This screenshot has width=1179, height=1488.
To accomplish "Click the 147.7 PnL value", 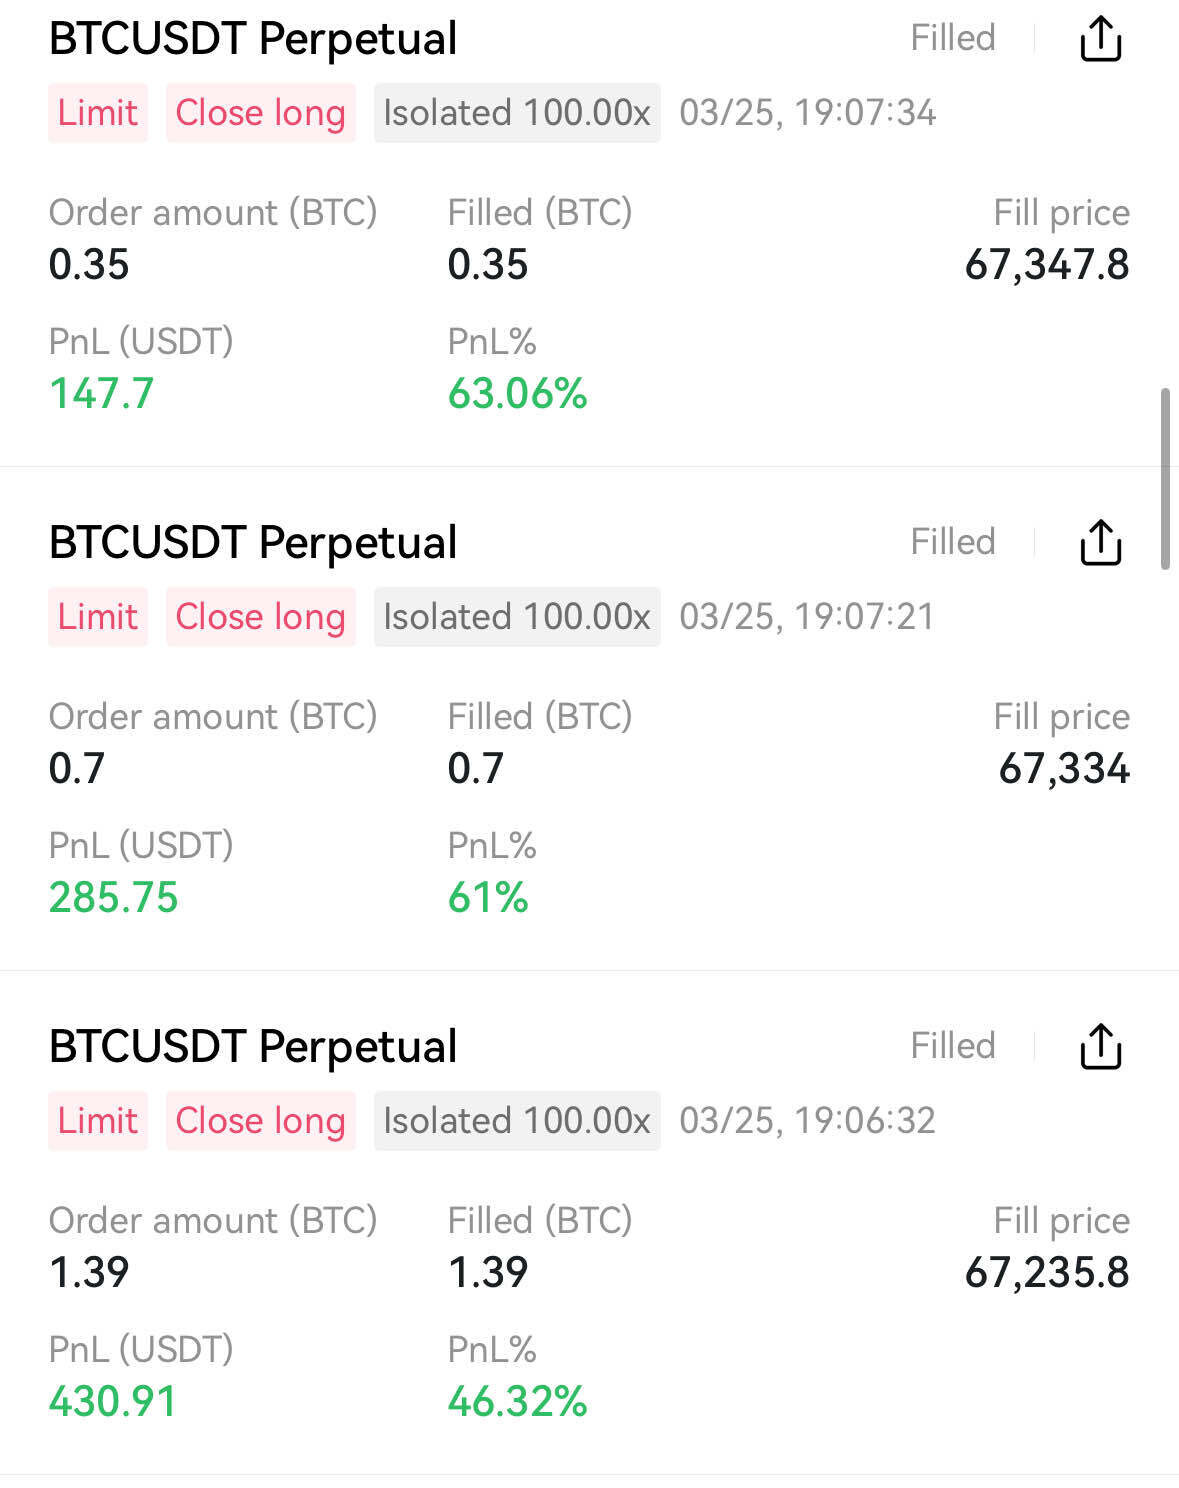I will [102, 394].
